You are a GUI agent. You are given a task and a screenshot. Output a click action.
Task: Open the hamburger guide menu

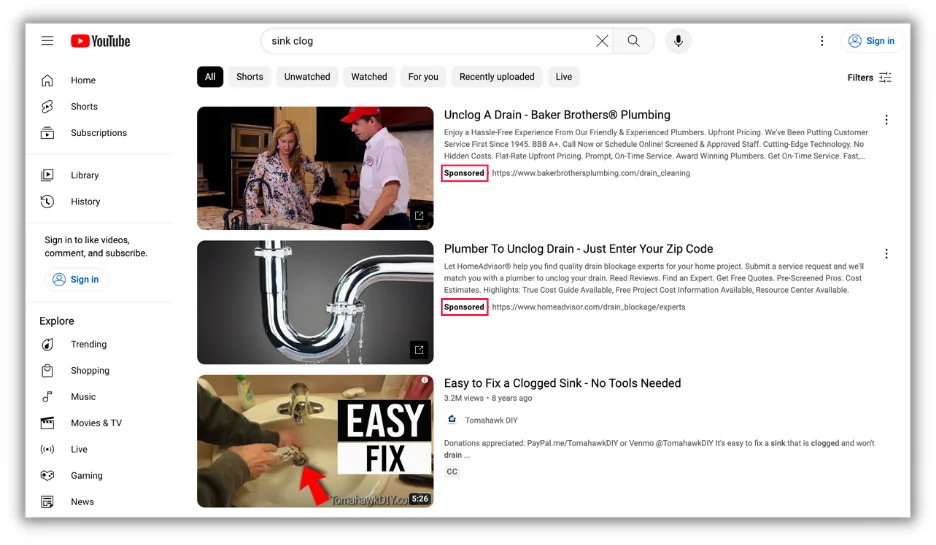coord(47,41)
